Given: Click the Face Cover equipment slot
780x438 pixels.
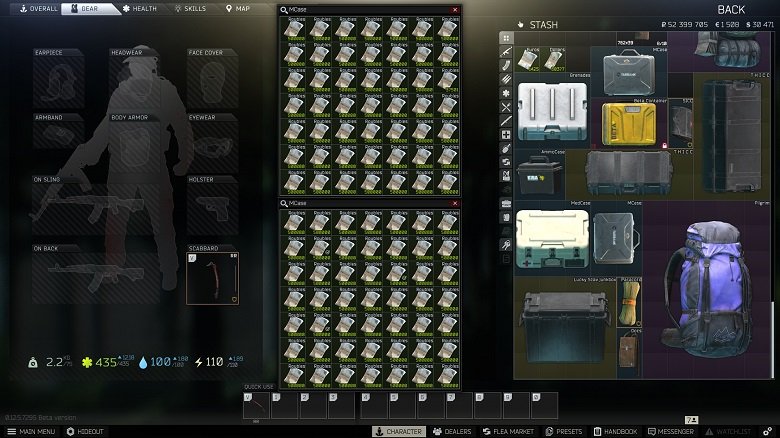Looking at the screenshot, I should 212,80.
